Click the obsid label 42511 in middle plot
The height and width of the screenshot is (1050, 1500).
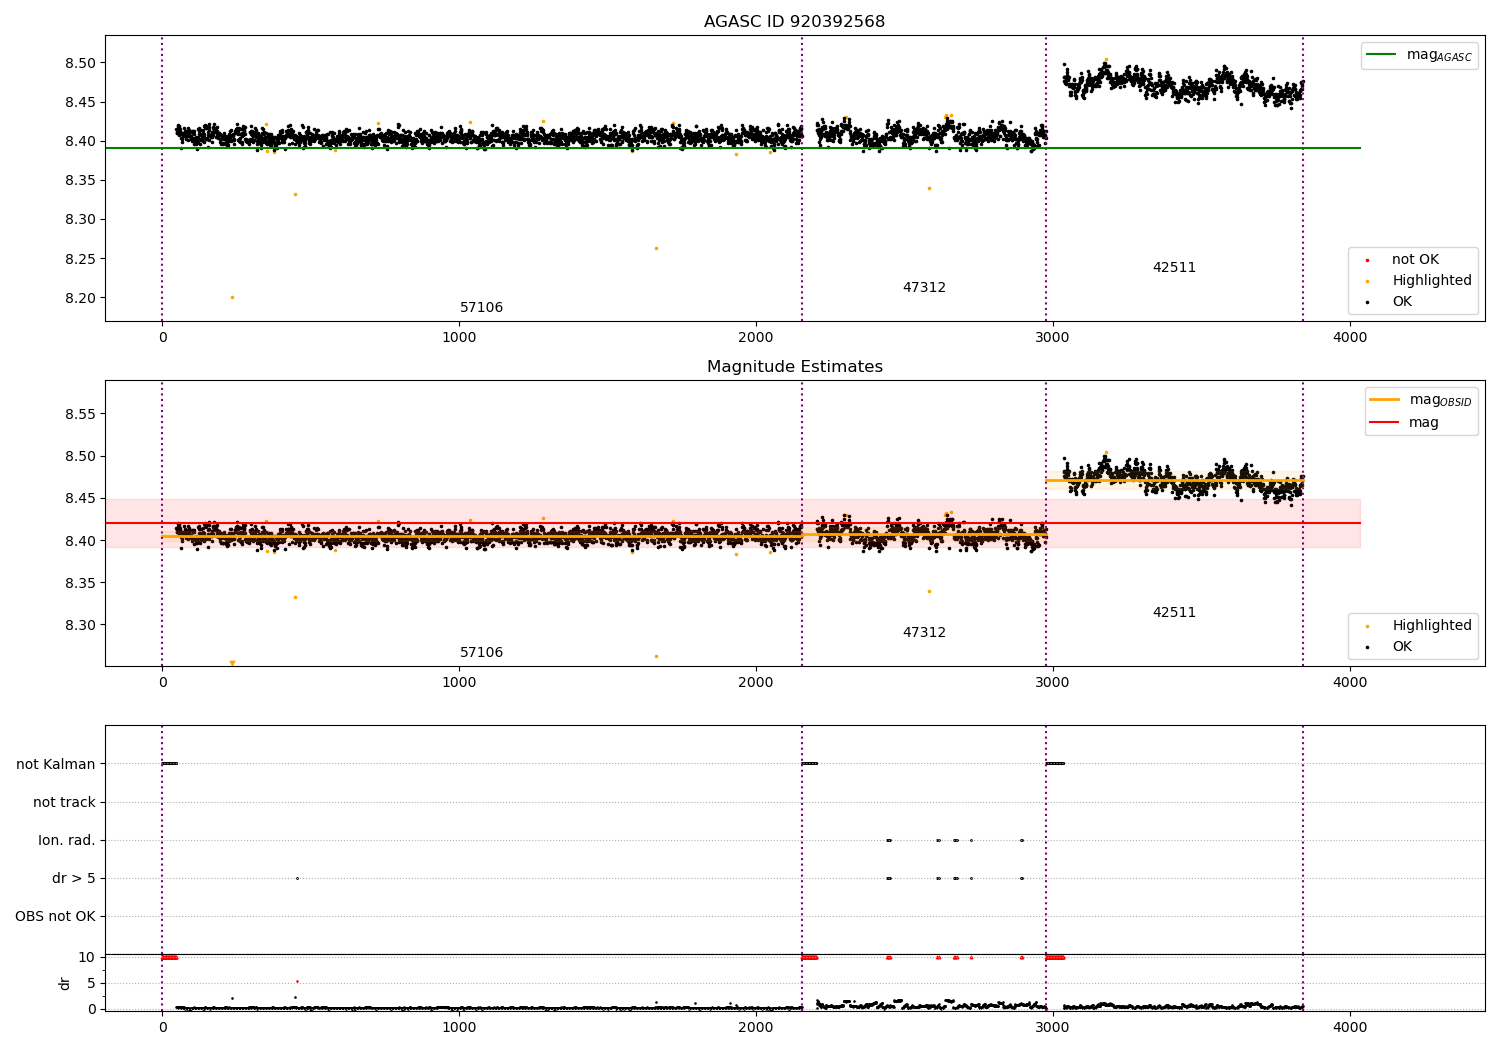tap(1174, 613)
